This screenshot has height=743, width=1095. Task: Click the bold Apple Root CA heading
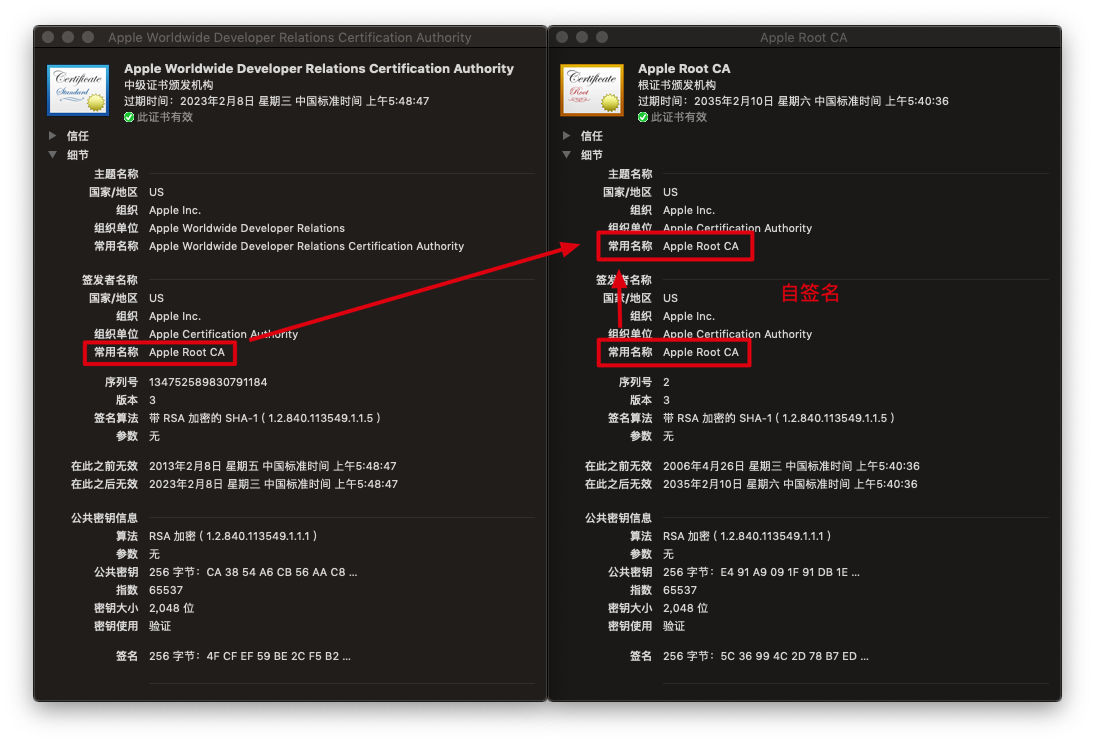pyautogui.click(x=684, y=68)
